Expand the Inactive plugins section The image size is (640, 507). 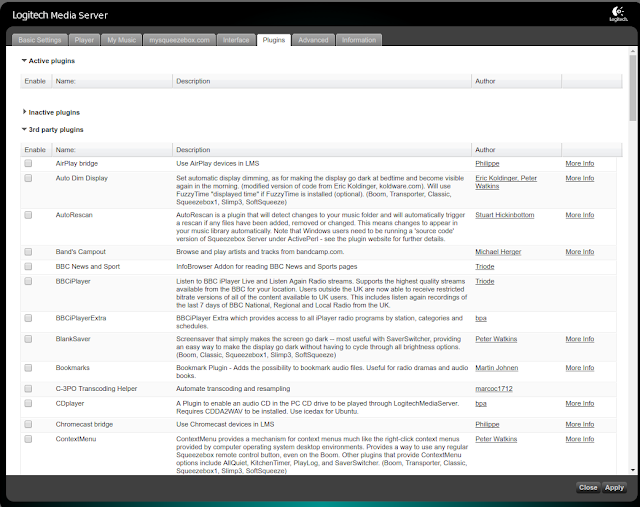[24, 112]
